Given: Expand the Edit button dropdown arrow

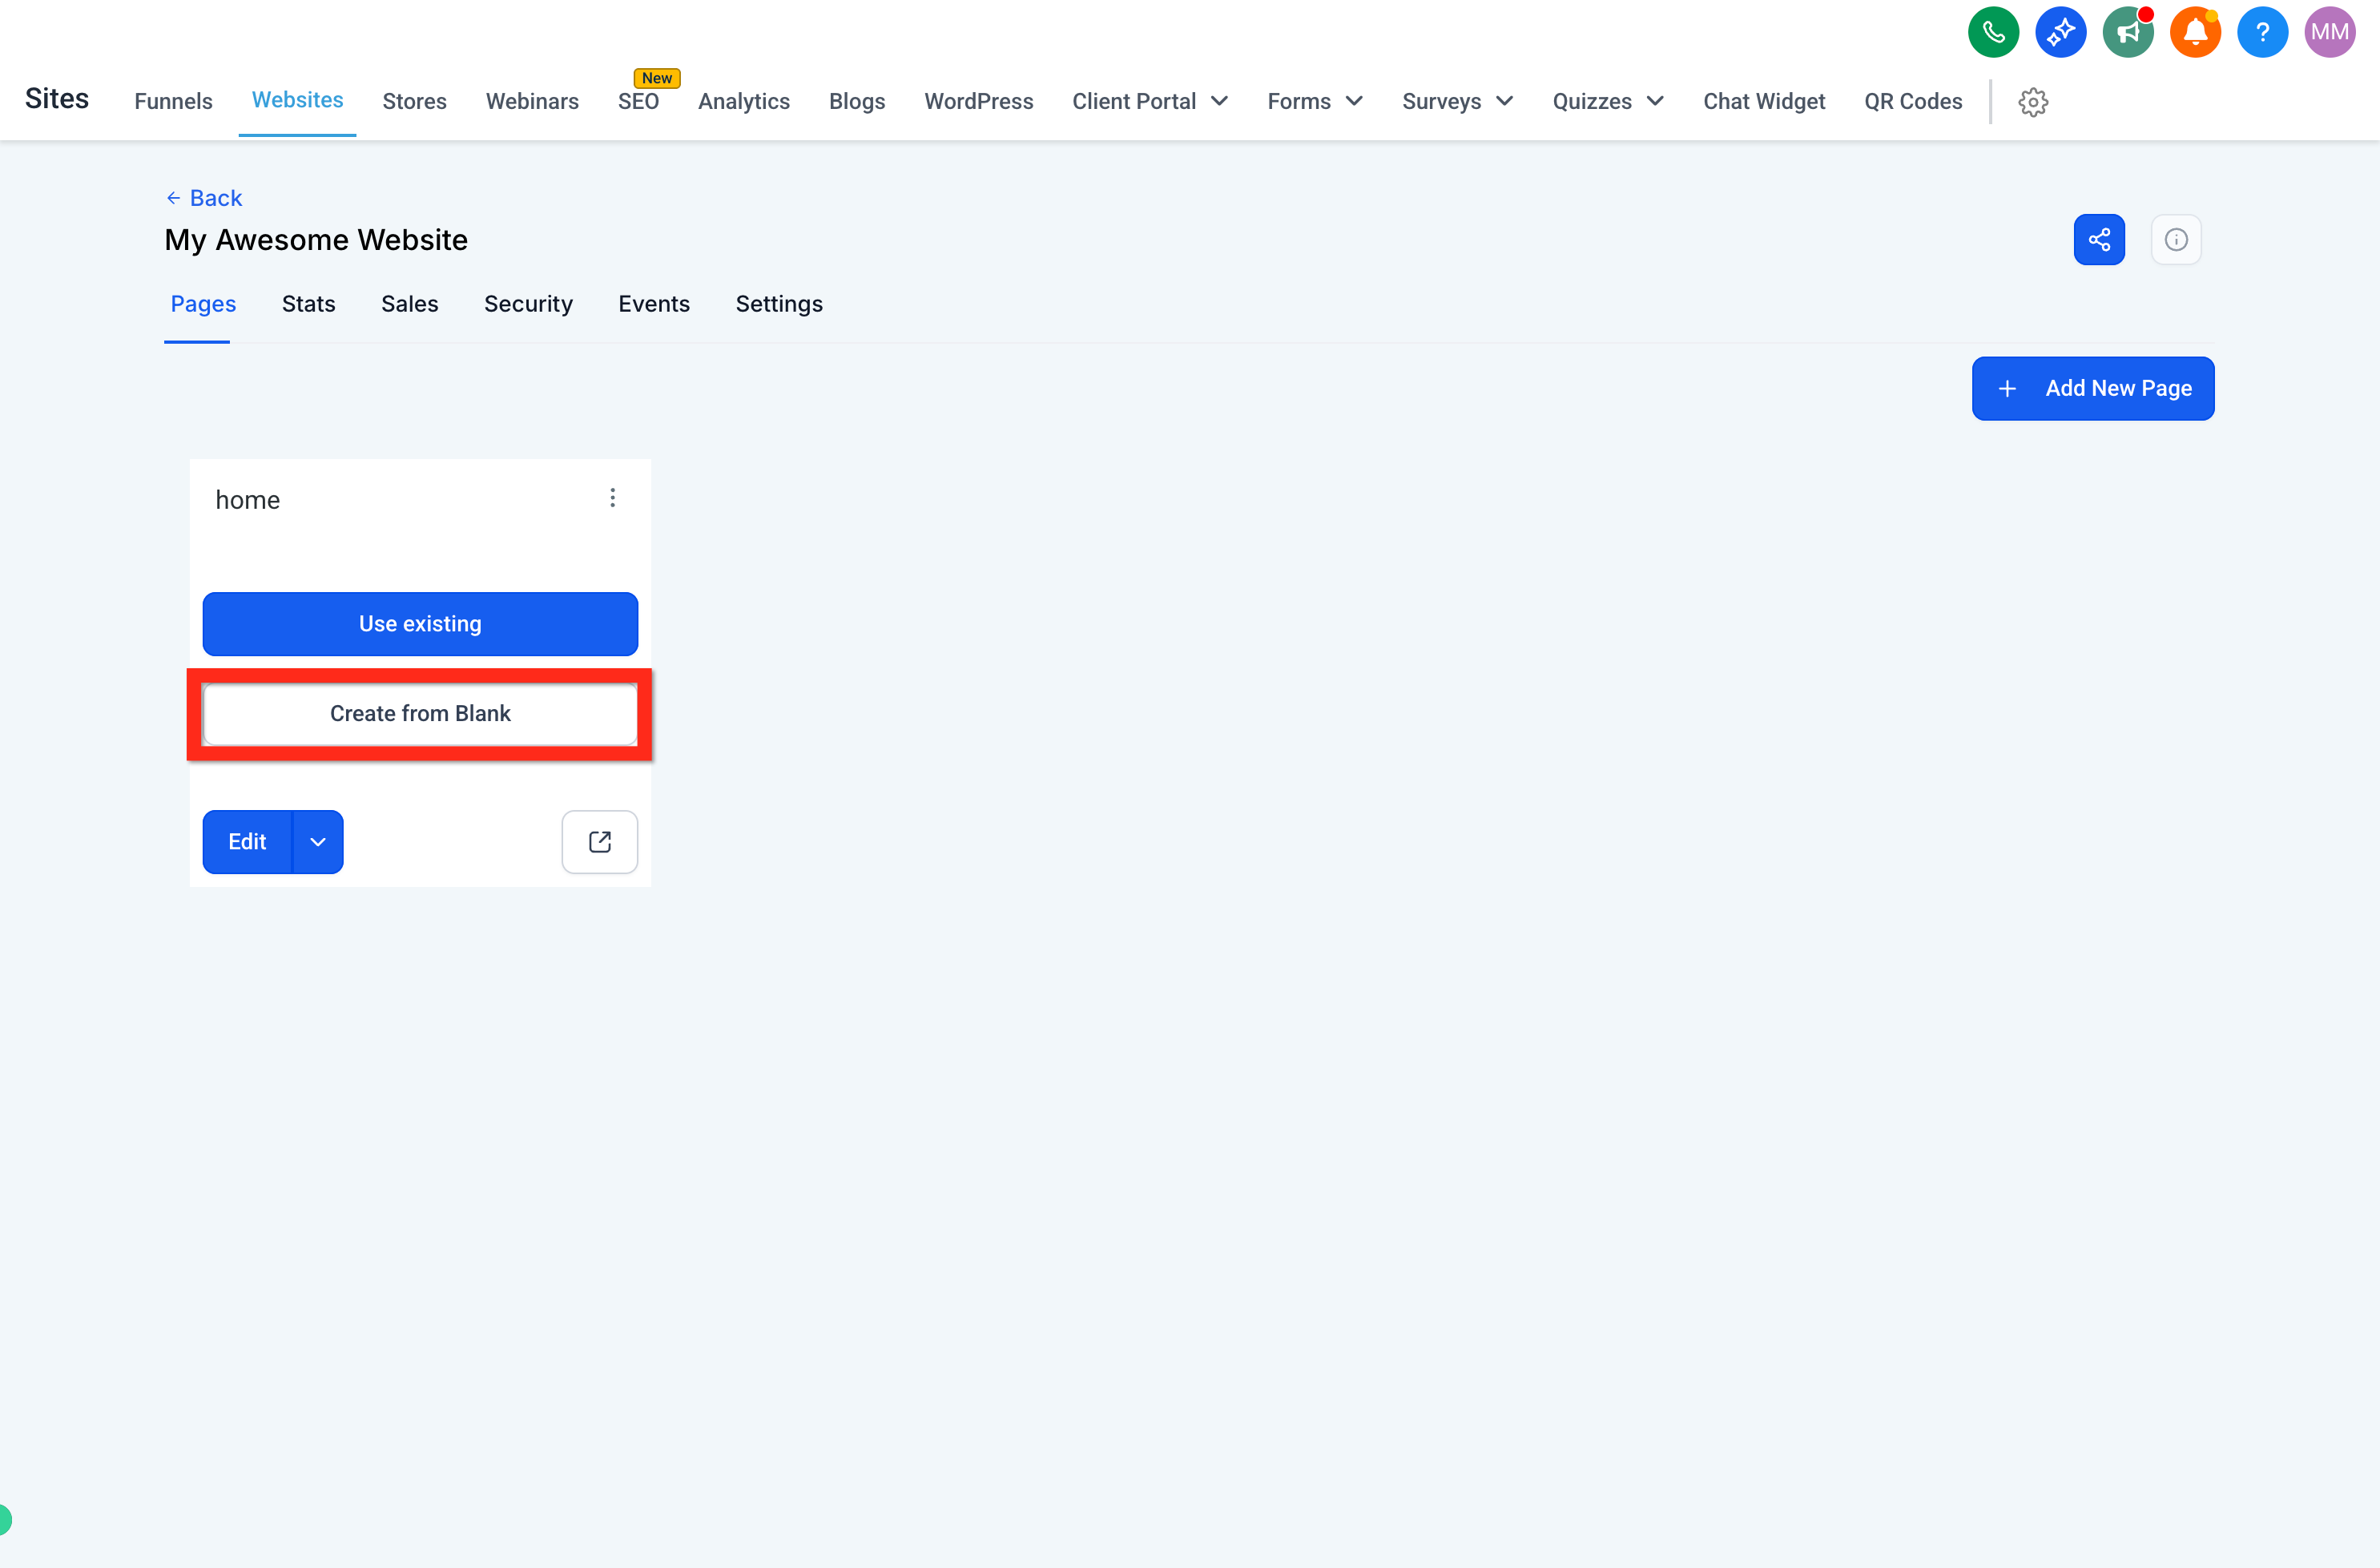Looking at the screenshot, I should (318, 842).
